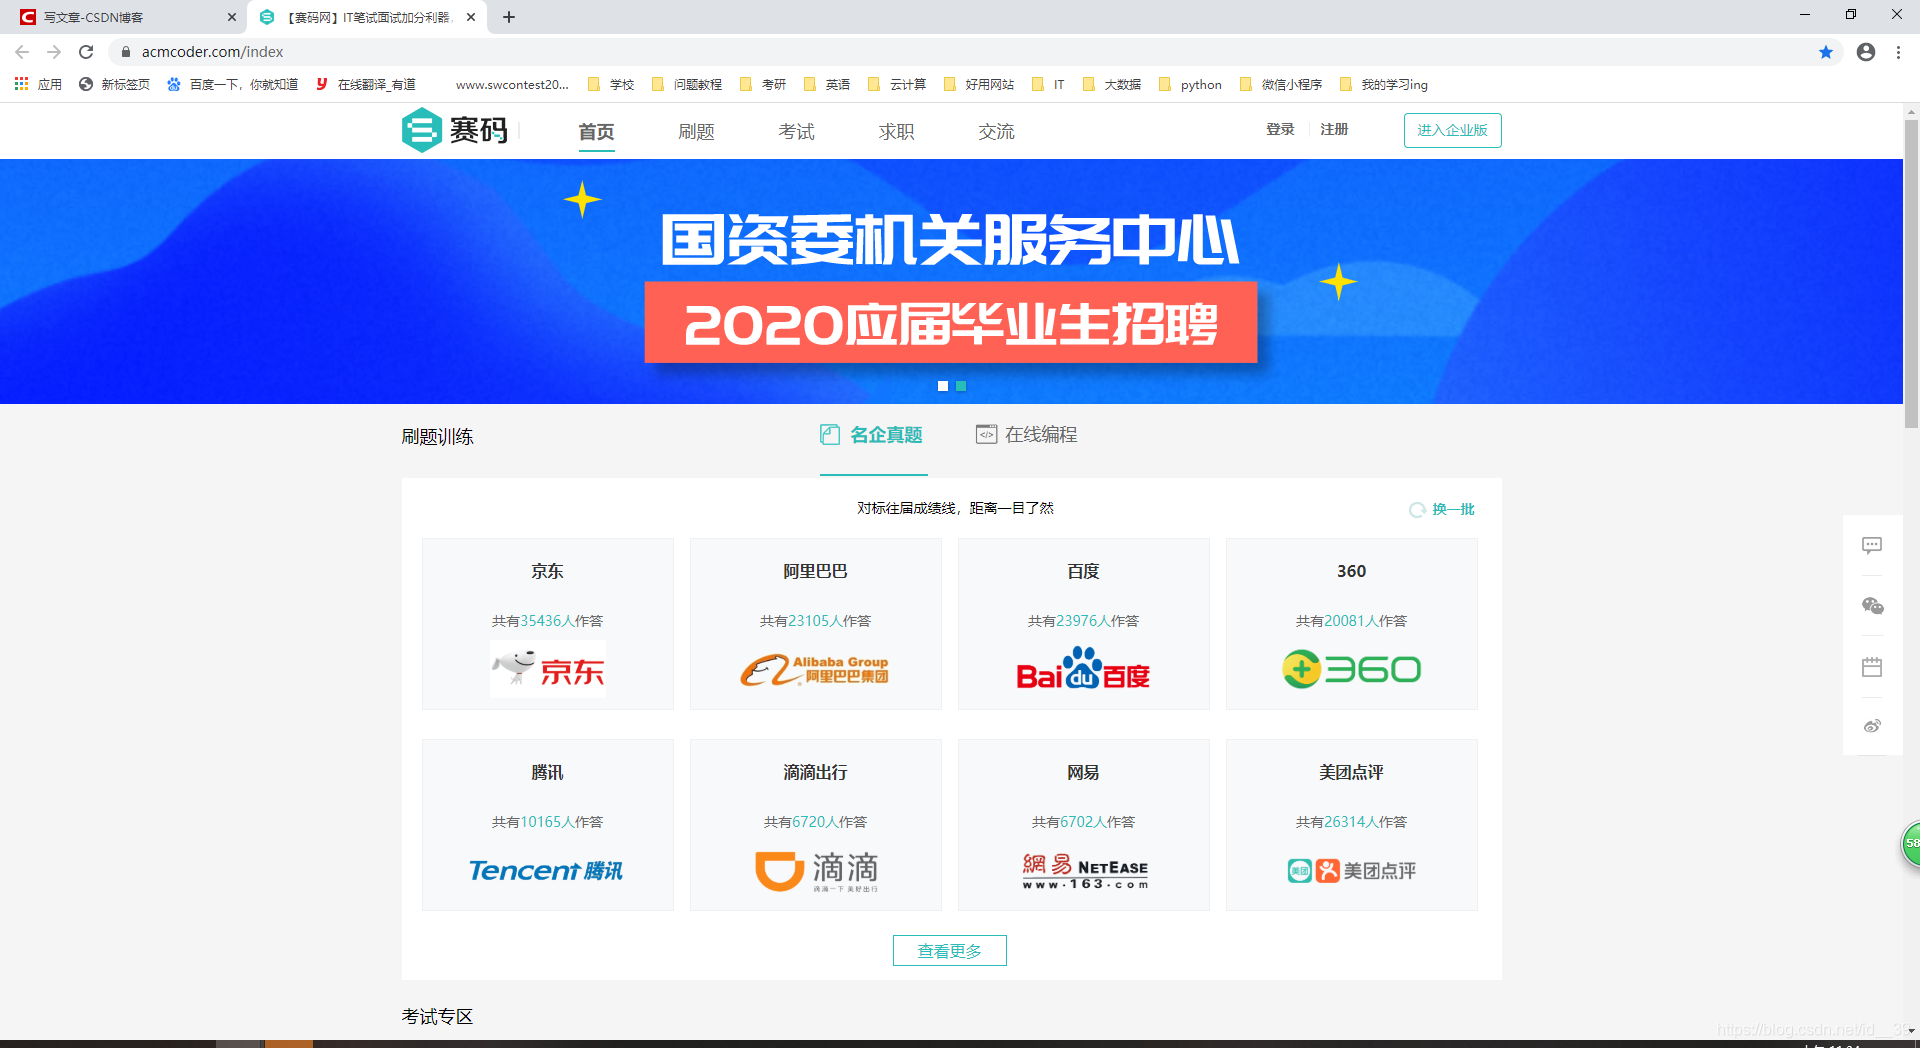
Task: Select the 求职 nav item
Action: point(896,131)
